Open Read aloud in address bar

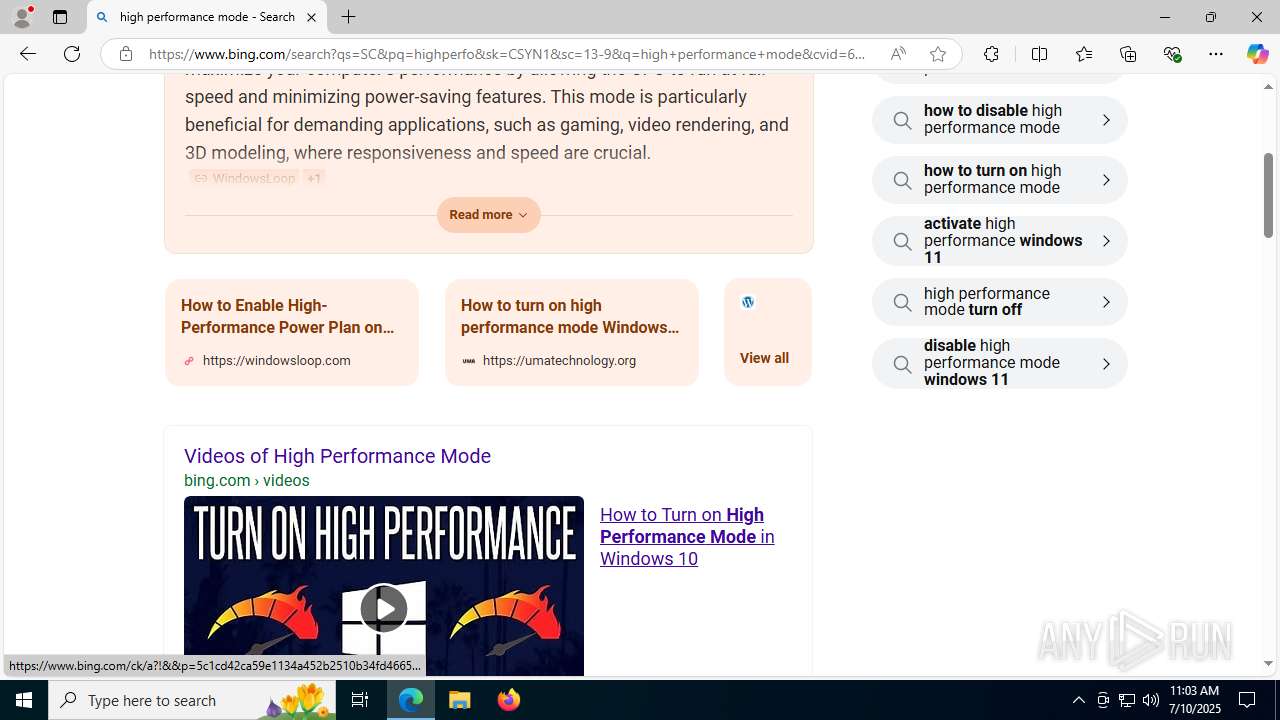tap(898, 54)
